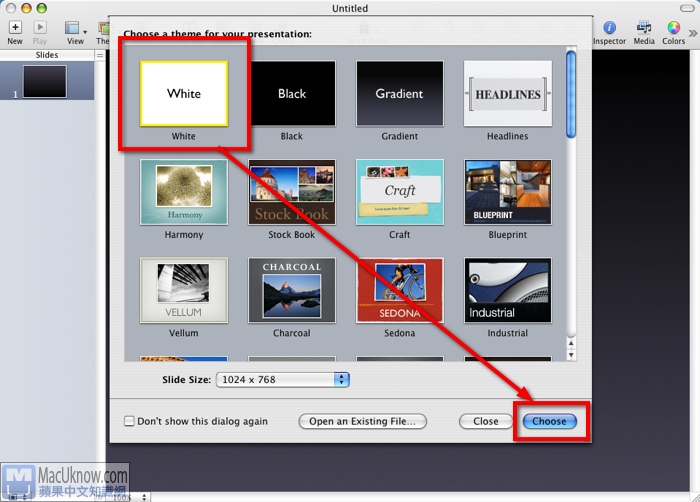Click the Close button in dialog
The width and height of the screenshot is (700, 502).
click(x=486, y=421)
